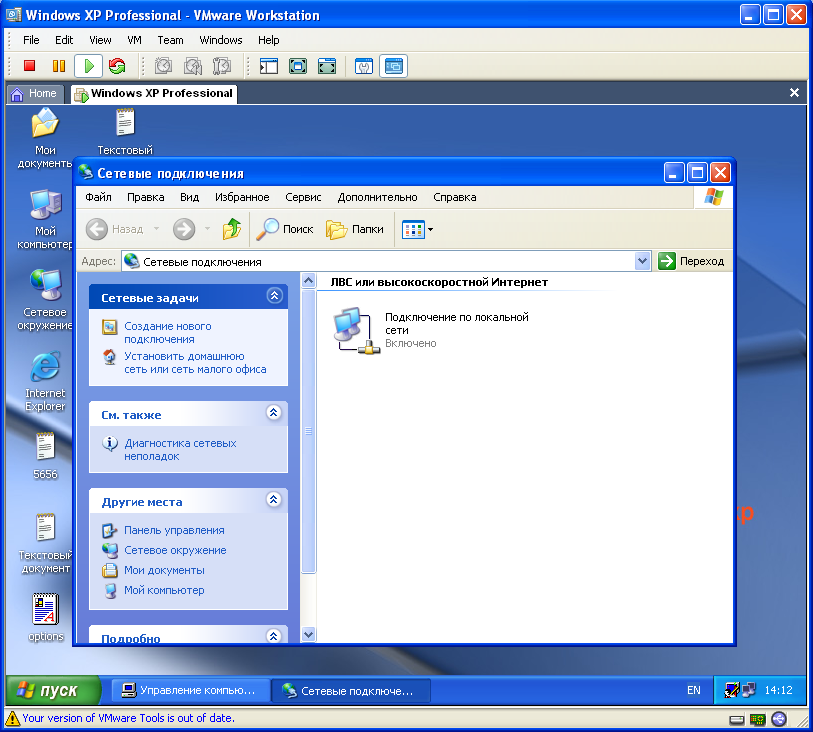
Task: Open the address bar dropdown arrow
Action: (642, 261)
